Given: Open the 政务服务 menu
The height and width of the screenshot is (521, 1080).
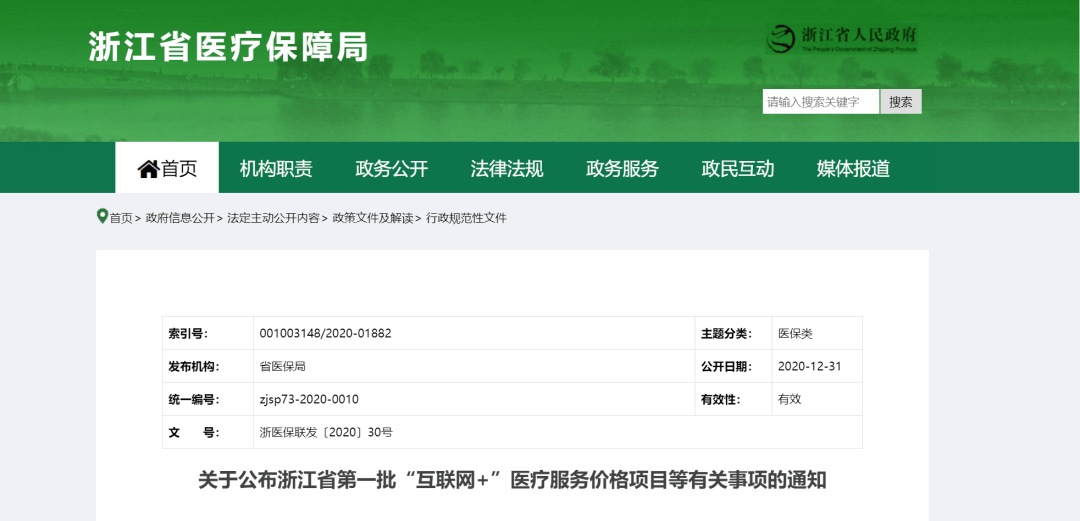Looking at the screenshot, I should pyautogui.click(x=623, y=168).
